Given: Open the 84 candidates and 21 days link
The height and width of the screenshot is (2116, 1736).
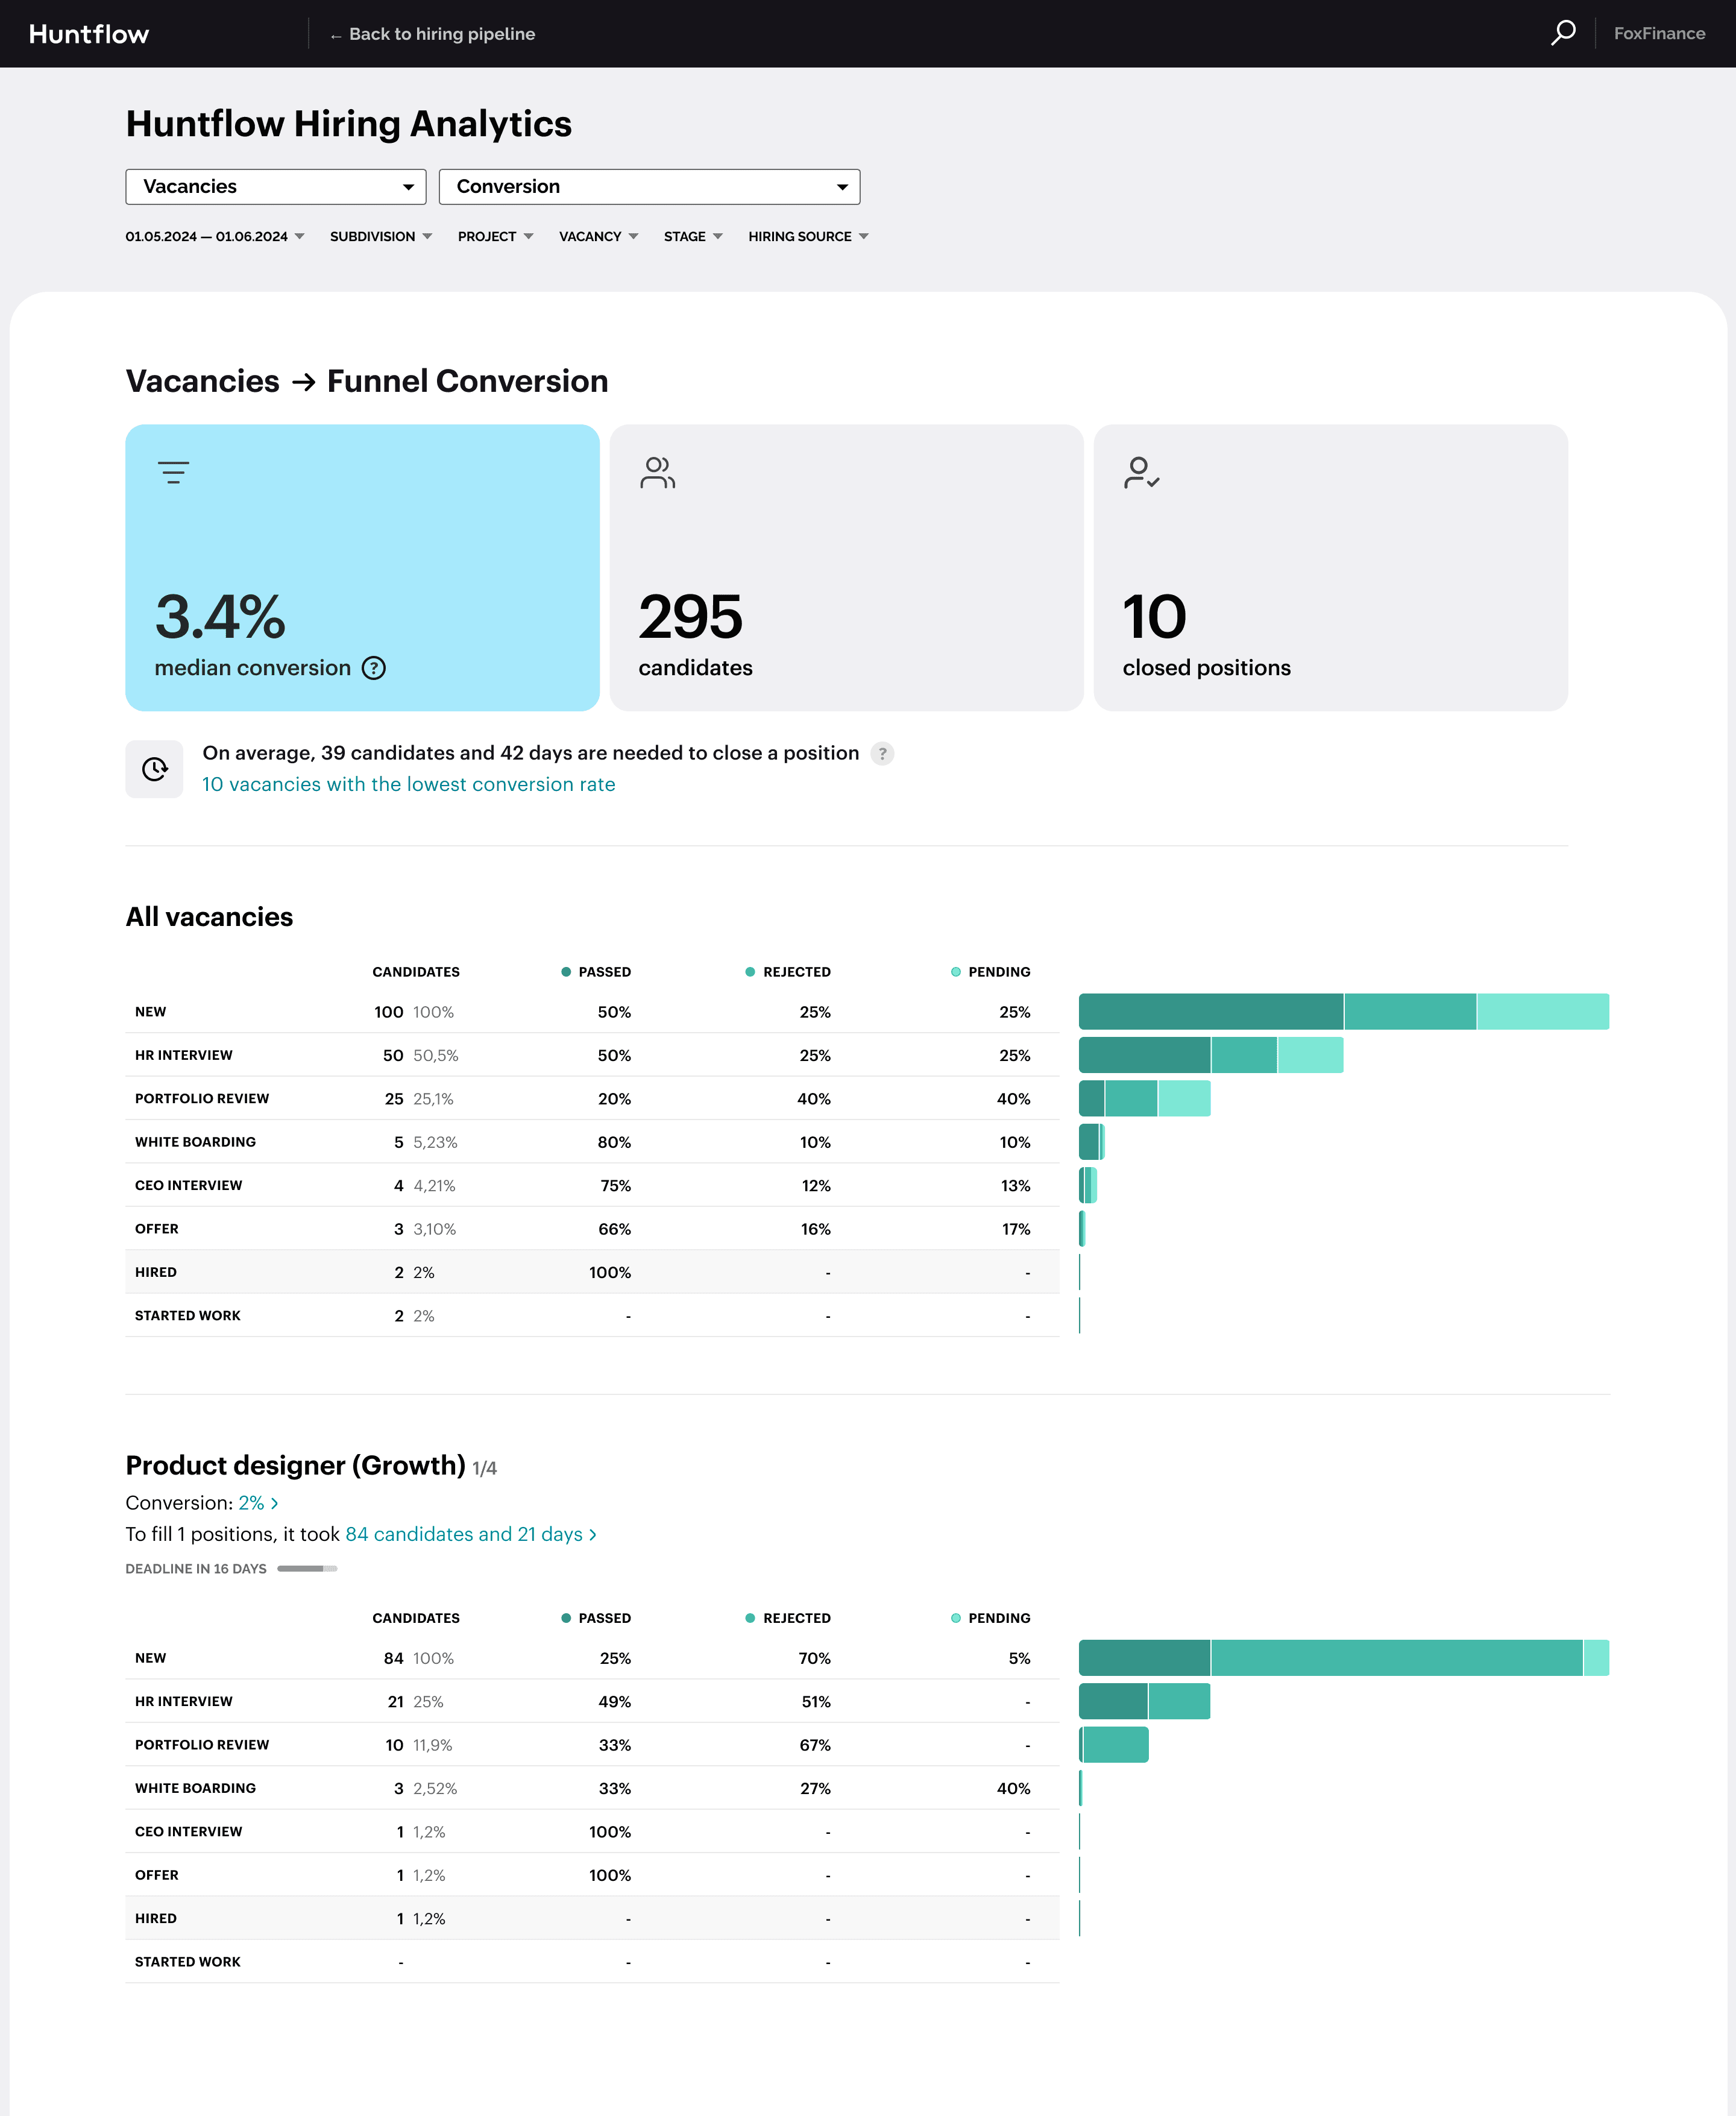Looking at the screenshot, I should click(470, 1534).
